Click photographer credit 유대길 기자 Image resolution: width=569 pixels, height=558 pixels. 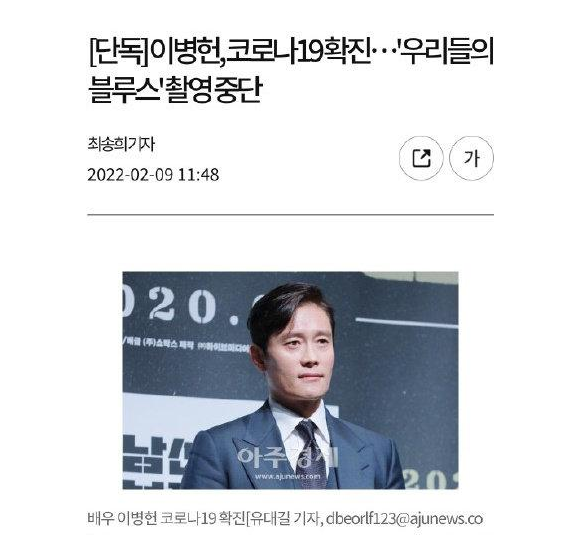(x=285, y=518)
